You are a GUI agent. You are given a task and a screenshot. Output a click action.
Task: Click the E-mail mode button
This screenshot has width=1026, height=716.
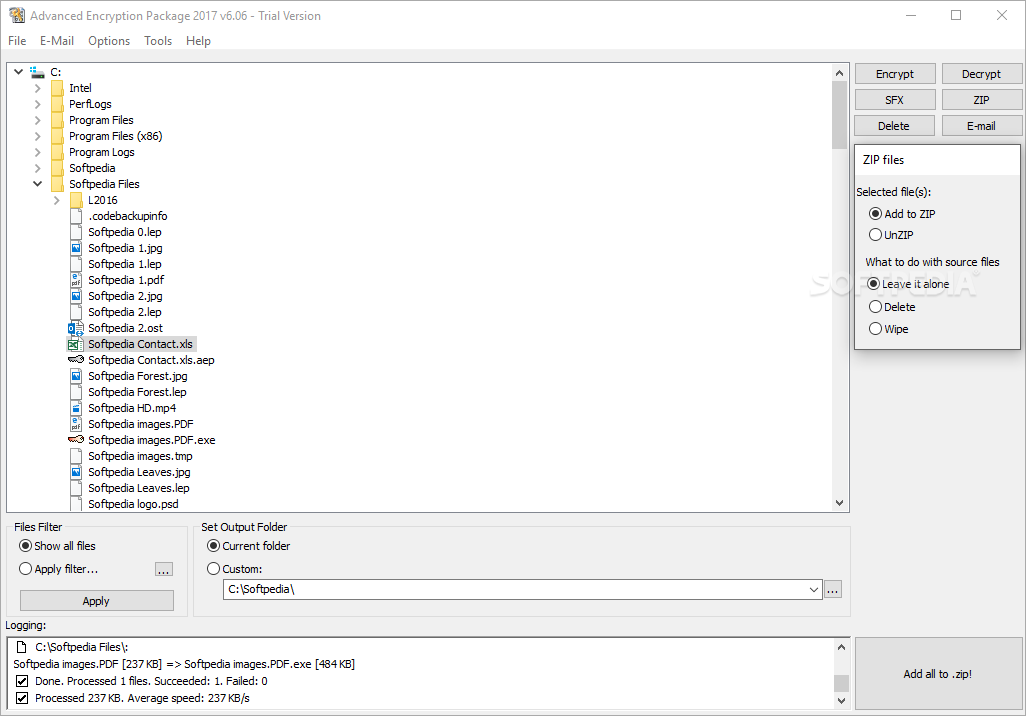click(x=982, y=126)
